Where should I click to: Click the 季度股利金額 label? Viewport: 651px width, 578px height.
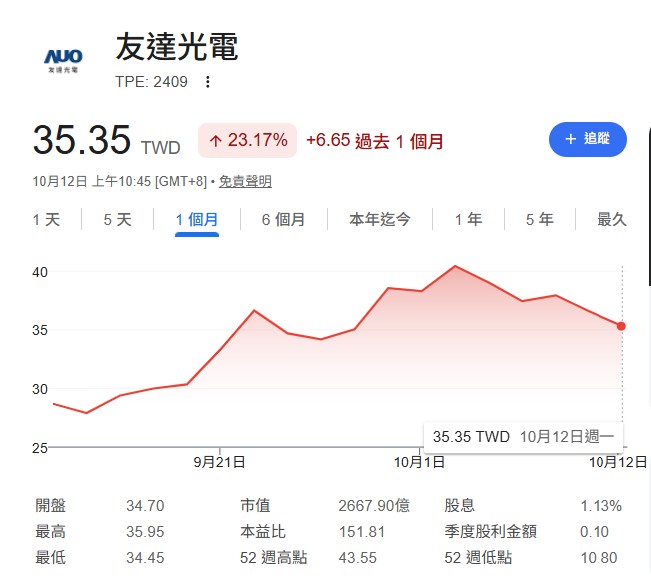tap(490, 531)
